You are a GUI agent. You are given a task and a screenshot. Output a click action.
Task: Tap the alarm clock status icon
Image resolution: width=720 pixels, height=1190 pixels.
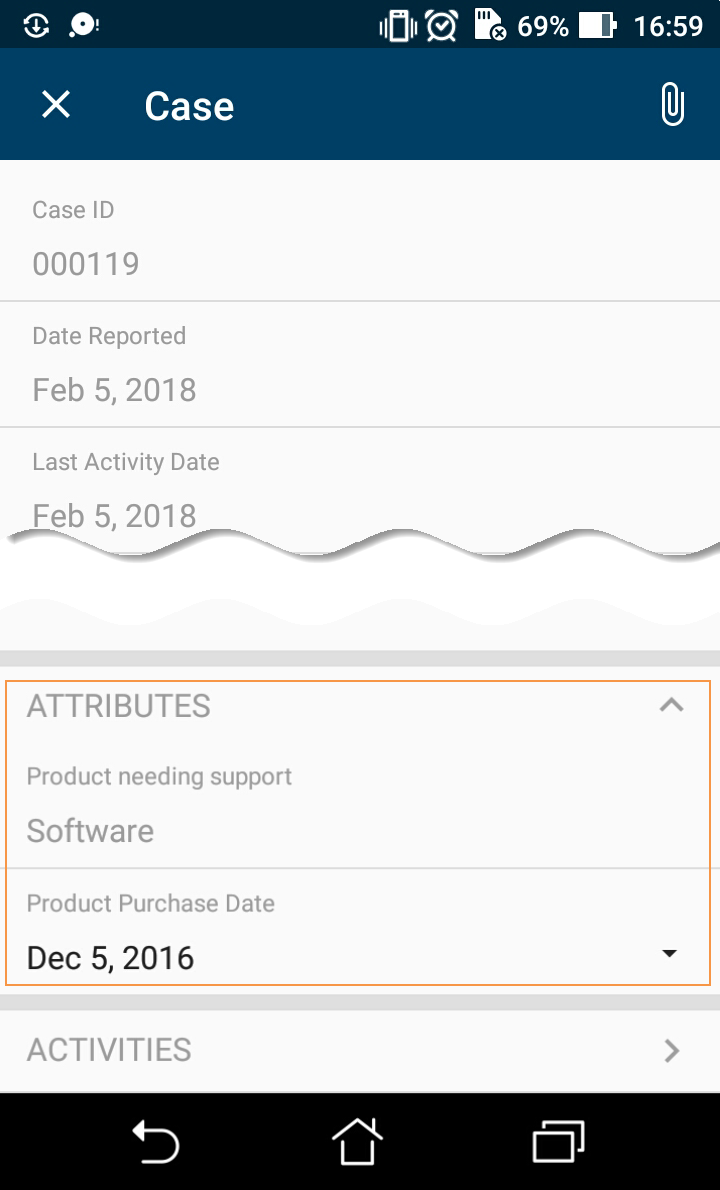tap(441, 25)
